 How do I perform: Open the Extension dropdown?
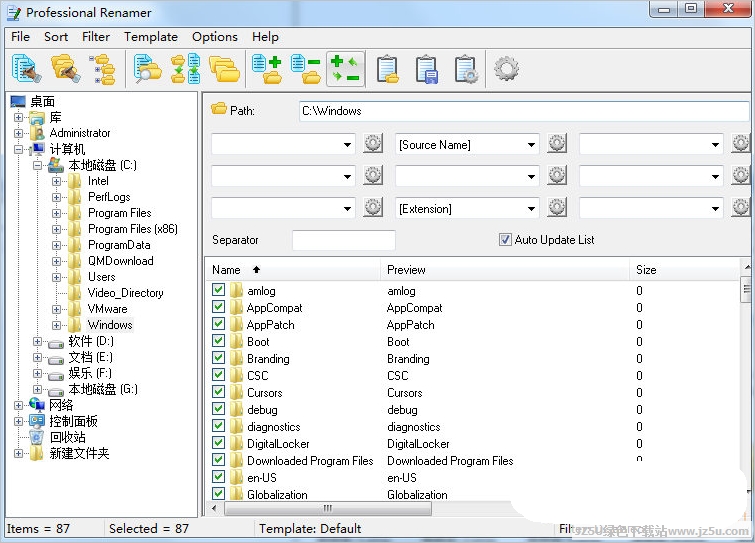(531, 209)
